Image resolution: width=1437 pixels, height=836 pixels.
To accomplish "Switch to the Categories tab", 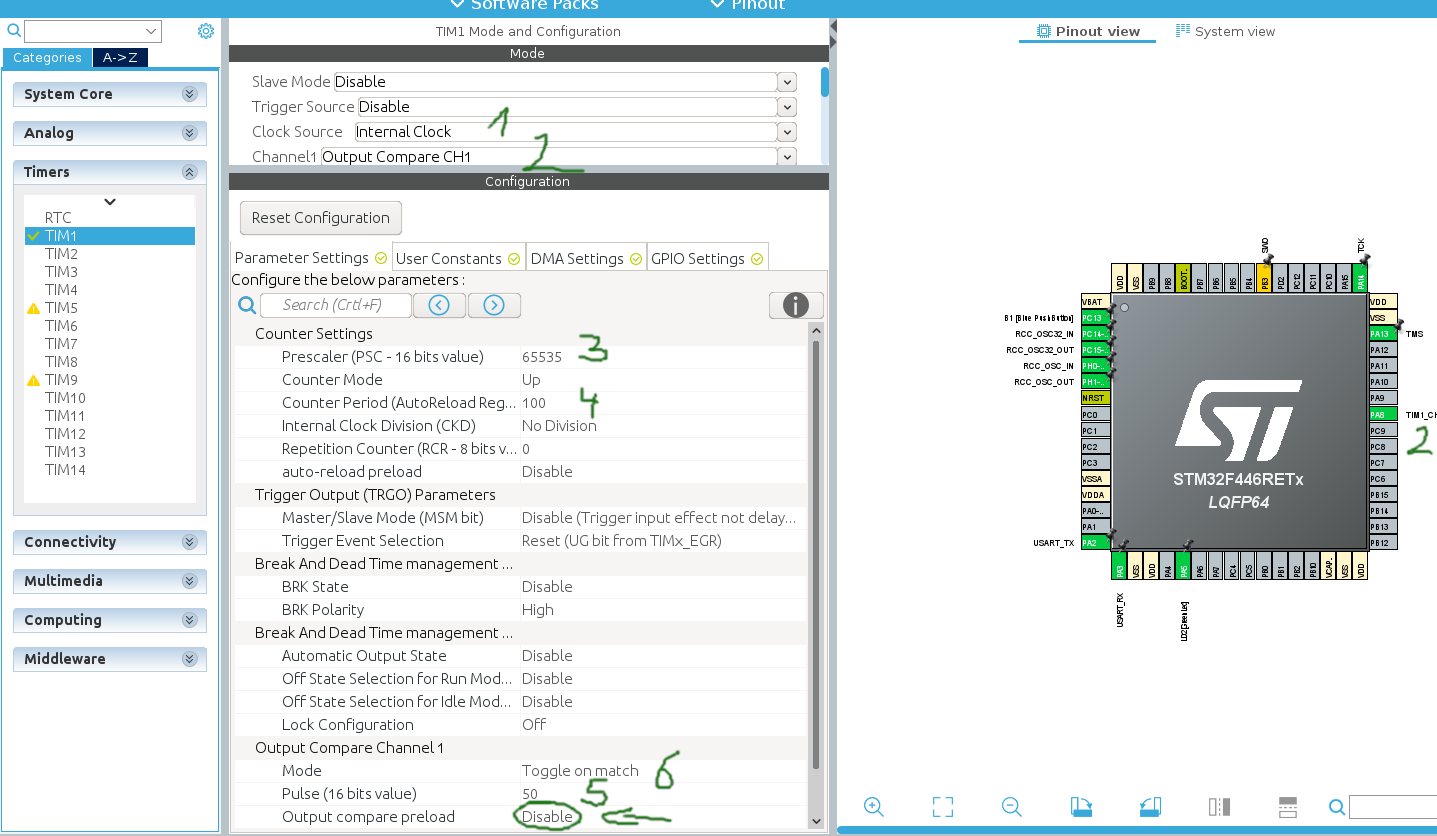I will [x=47, y=58].
